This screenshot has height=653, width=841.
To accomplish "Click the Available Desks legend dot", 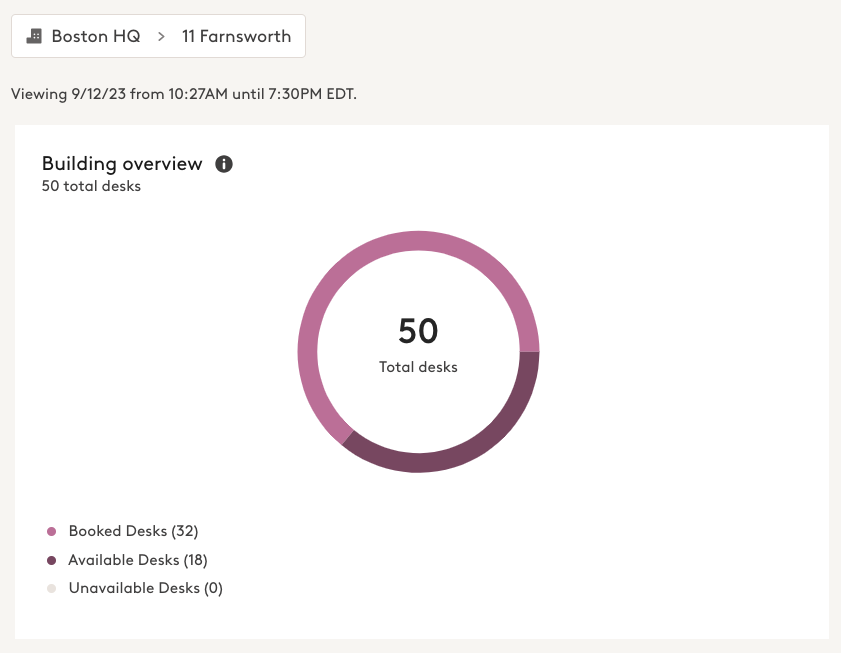I will tap(52, 560).
